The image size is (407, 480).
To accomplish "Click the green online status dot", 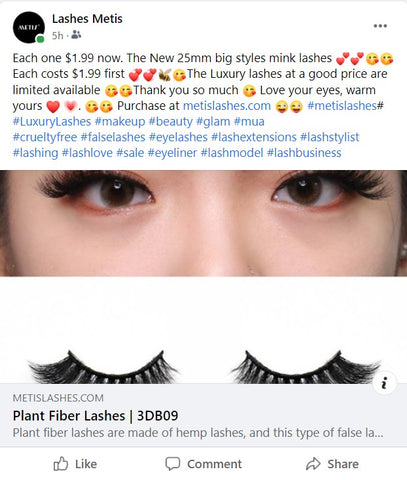I will click(x=40, y=39).
